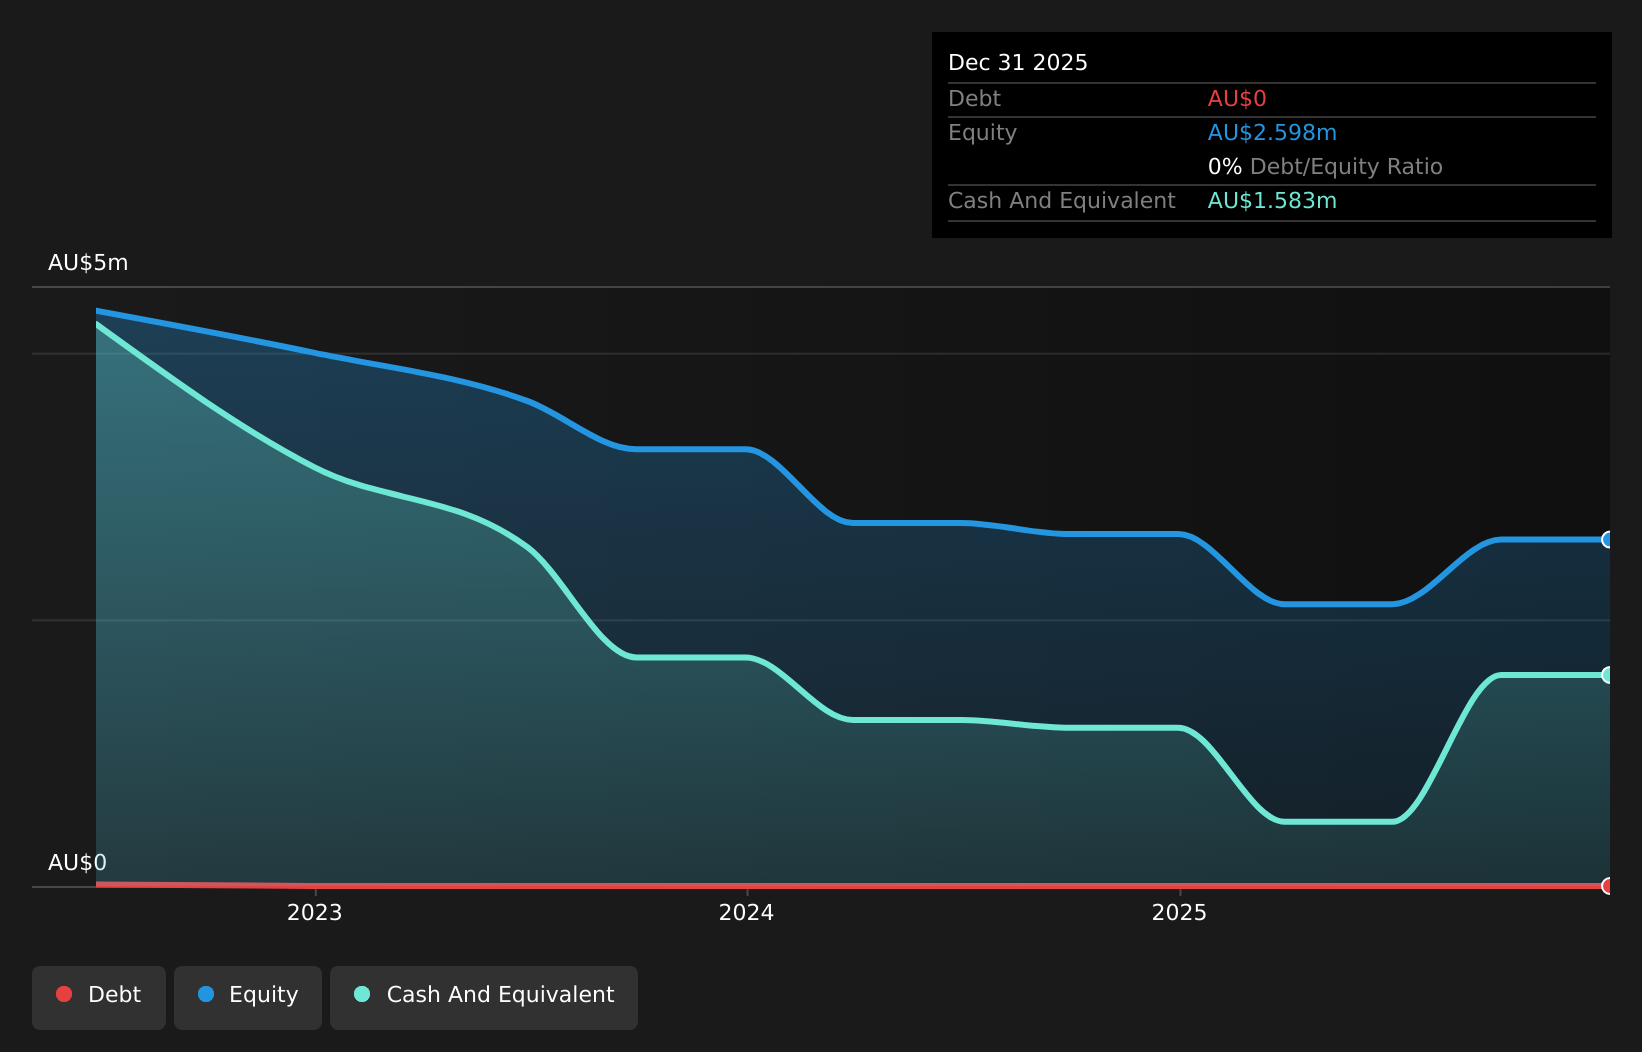Viewport: 1642px width, 1052px height.
Task: Toggle the Debt series in the legend
Action: [x=99, y=997]
